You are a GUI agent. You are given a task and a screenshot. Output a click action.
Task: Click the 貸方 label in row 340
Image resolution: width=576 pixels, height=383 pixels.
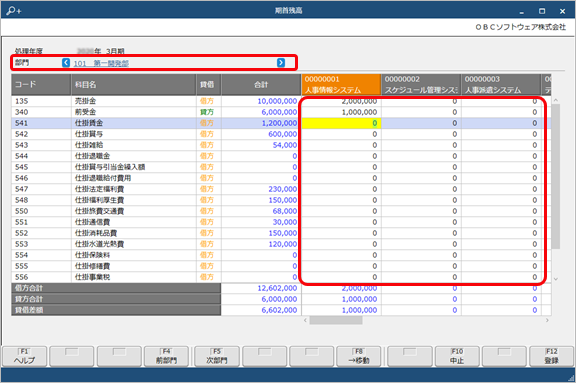coord(207,112)
